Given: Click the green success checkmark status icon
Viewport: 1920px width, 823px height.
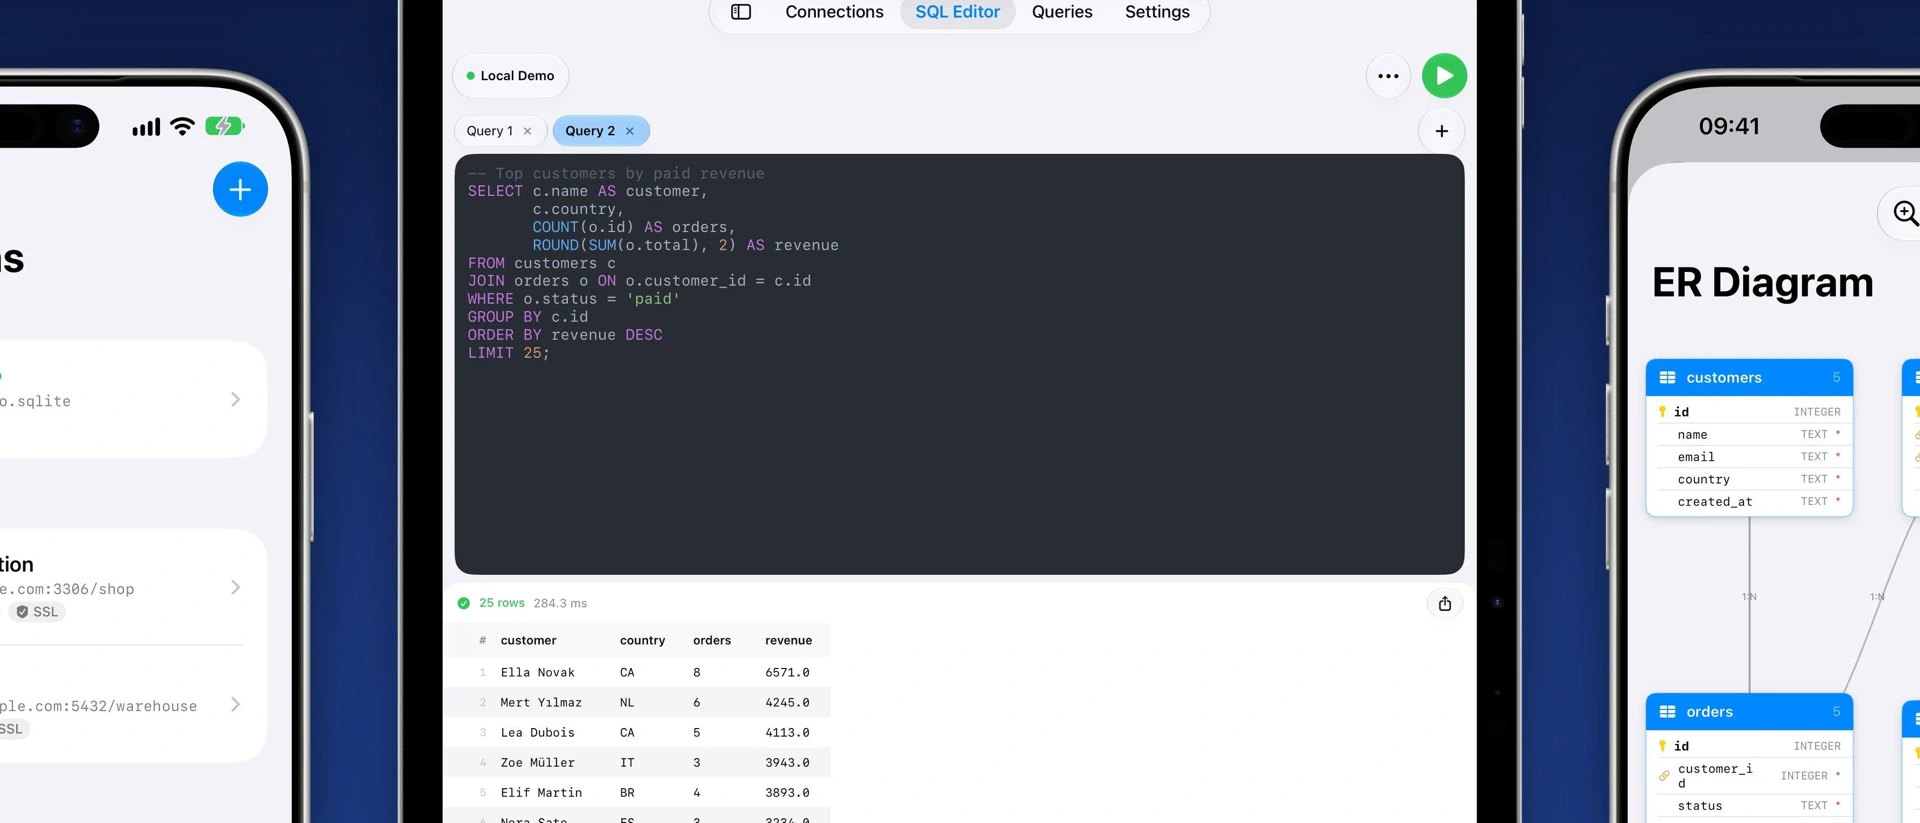Looking at the screenshot, I should click(x=464, y=603).
